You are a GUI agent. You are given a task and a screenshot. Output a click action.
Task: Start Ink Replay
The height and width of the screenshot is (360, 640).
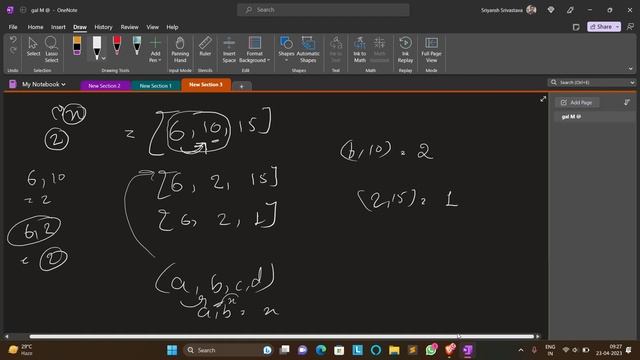pos(405,49)
